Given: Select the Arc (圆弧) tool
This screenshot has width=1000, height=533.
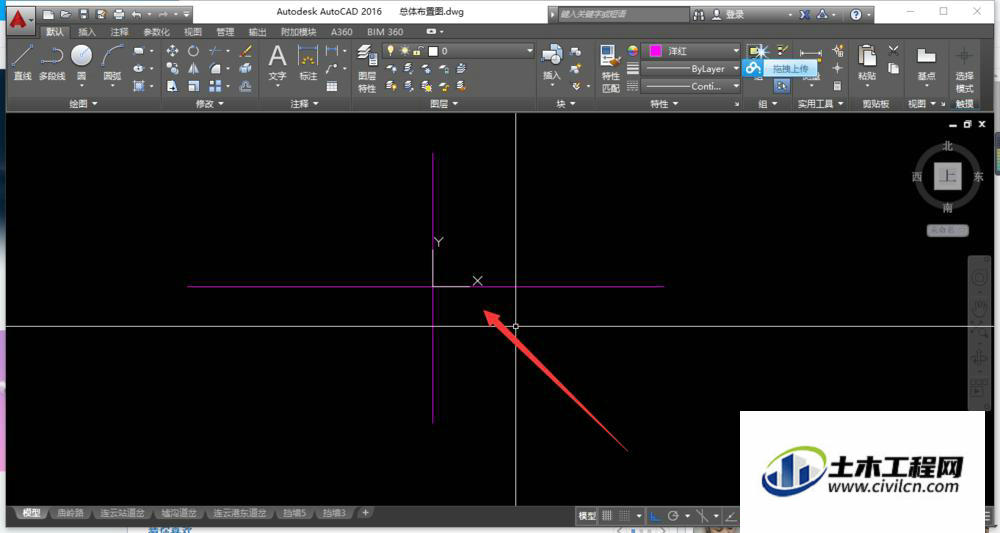Looking at the screenshot, I should [x=112, y=62].
